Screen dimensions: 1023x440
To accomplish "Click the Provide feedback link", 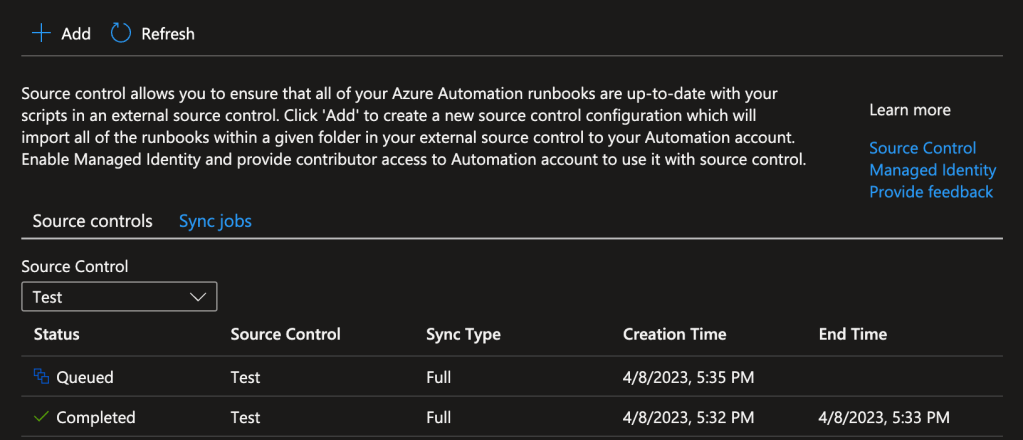I will [x=930, y=191].
